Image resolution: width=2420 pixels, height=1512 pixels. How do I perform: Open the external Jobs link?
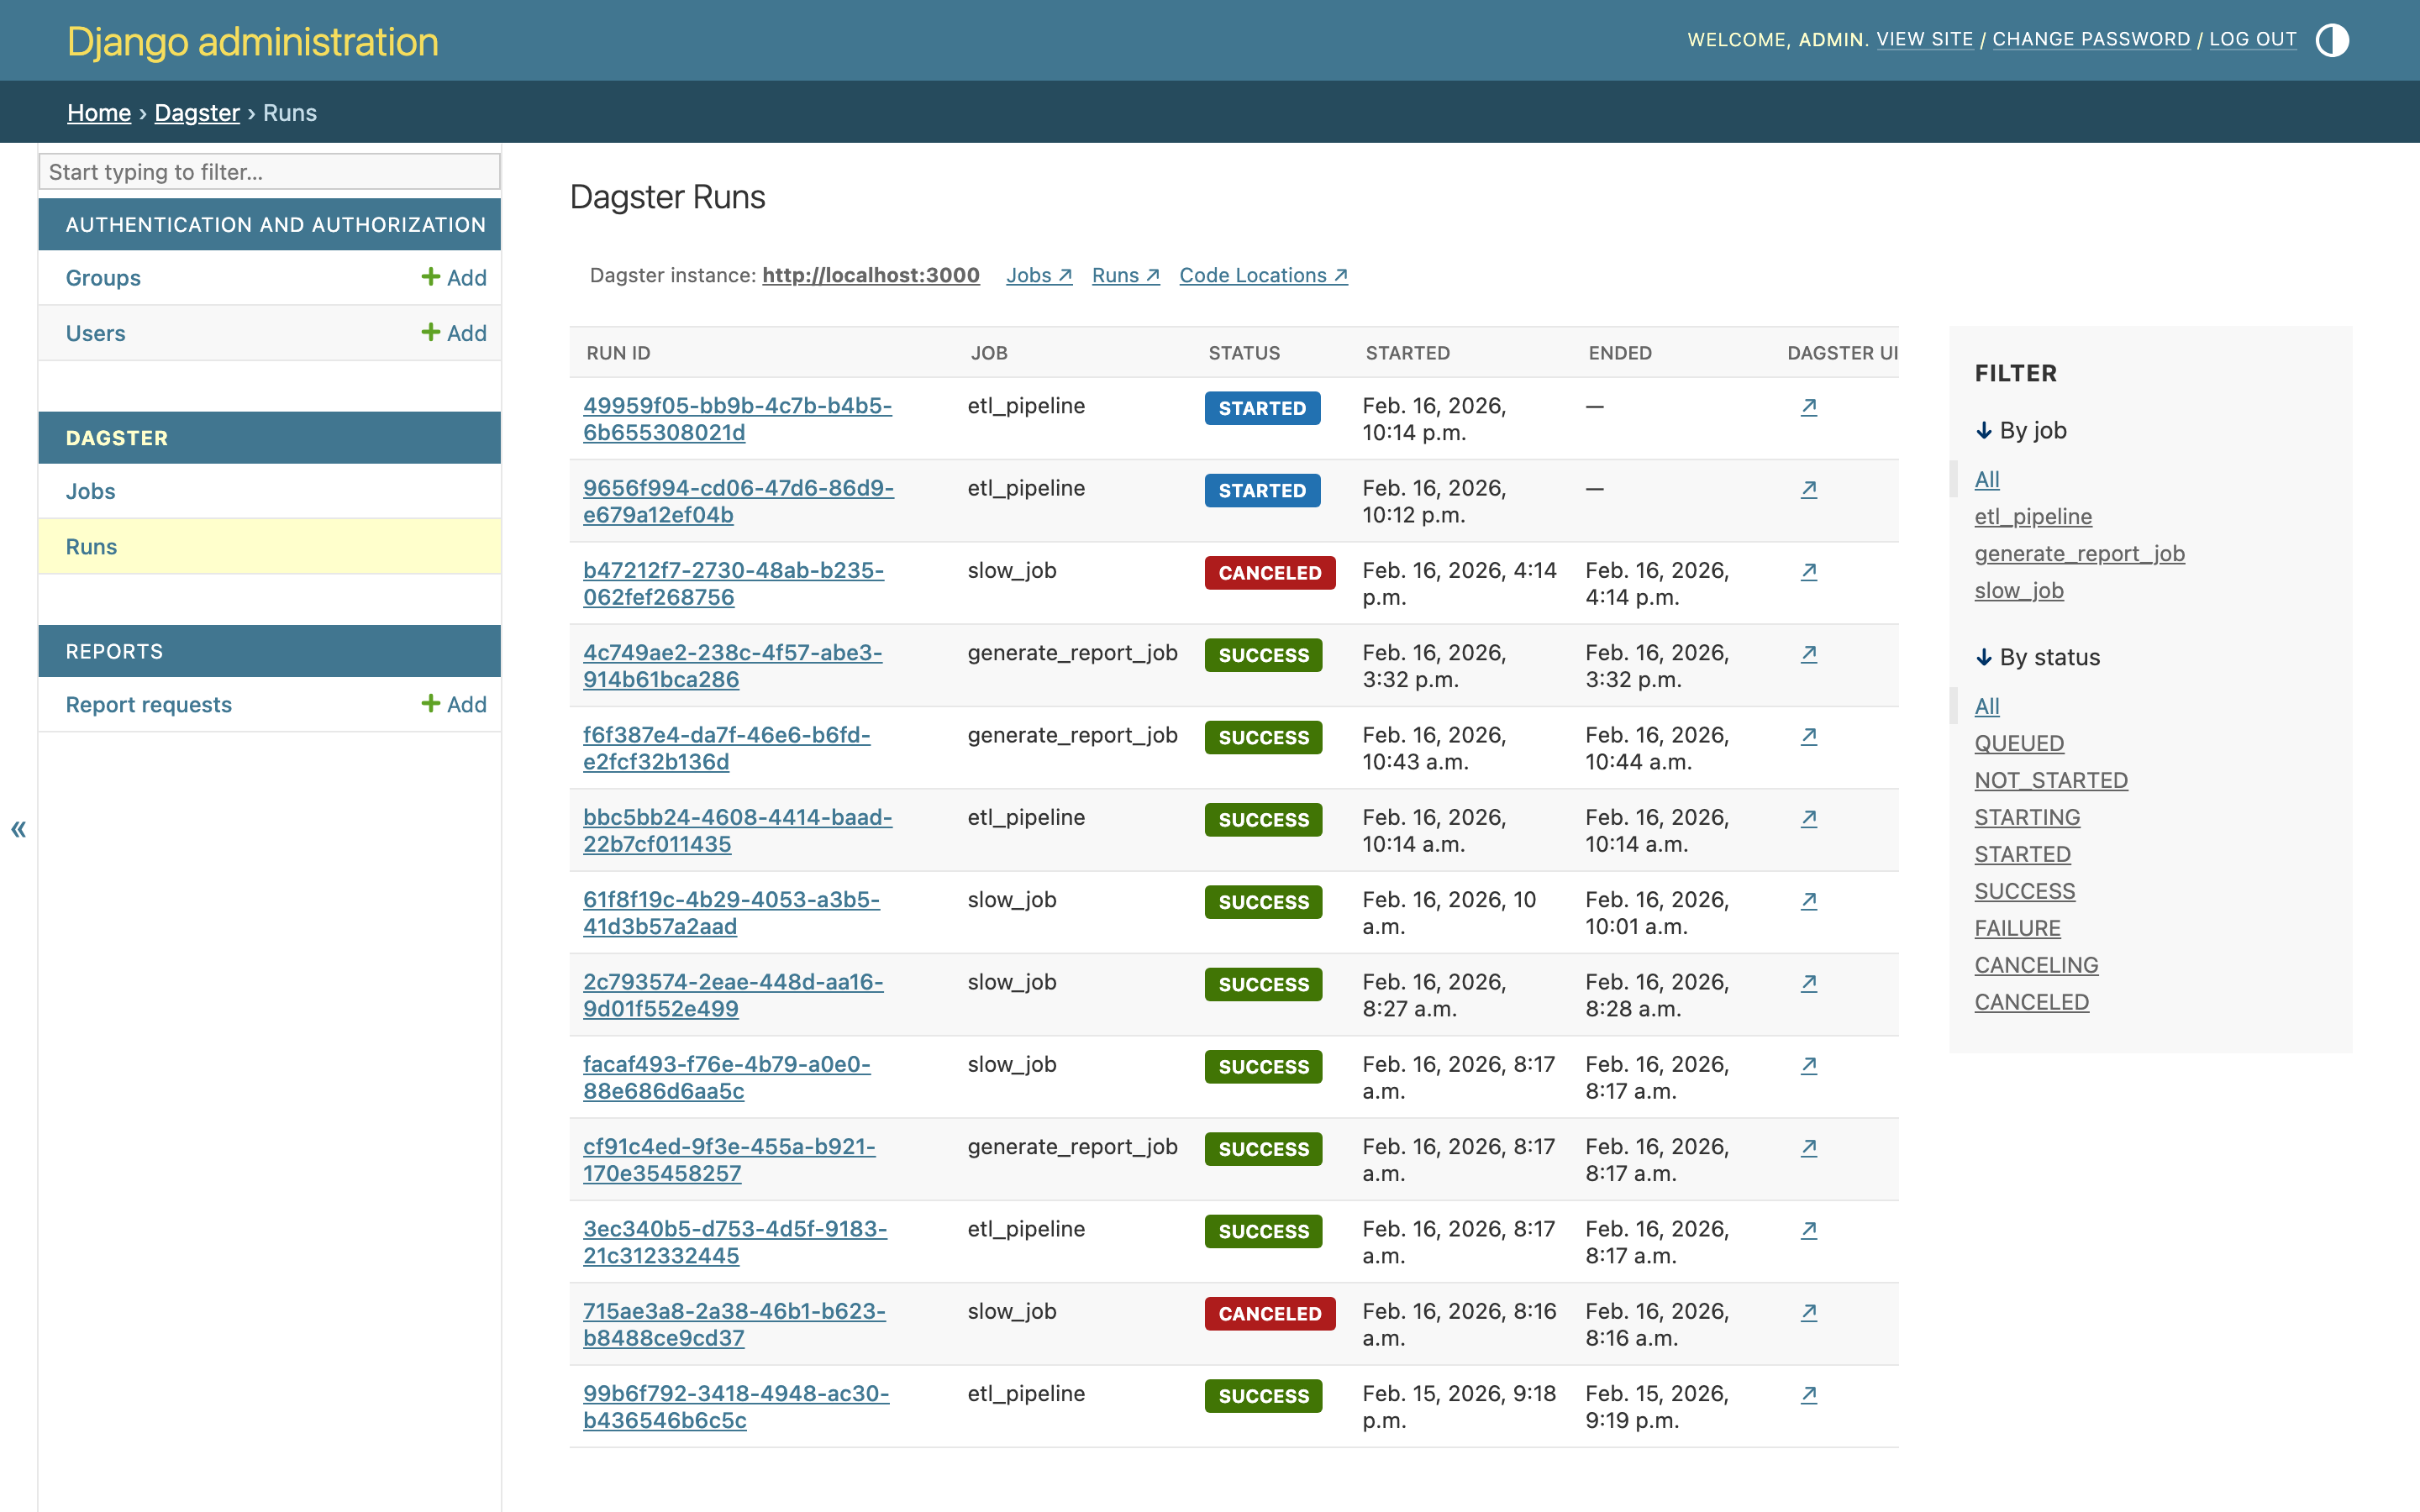(x=1039, y=275)
